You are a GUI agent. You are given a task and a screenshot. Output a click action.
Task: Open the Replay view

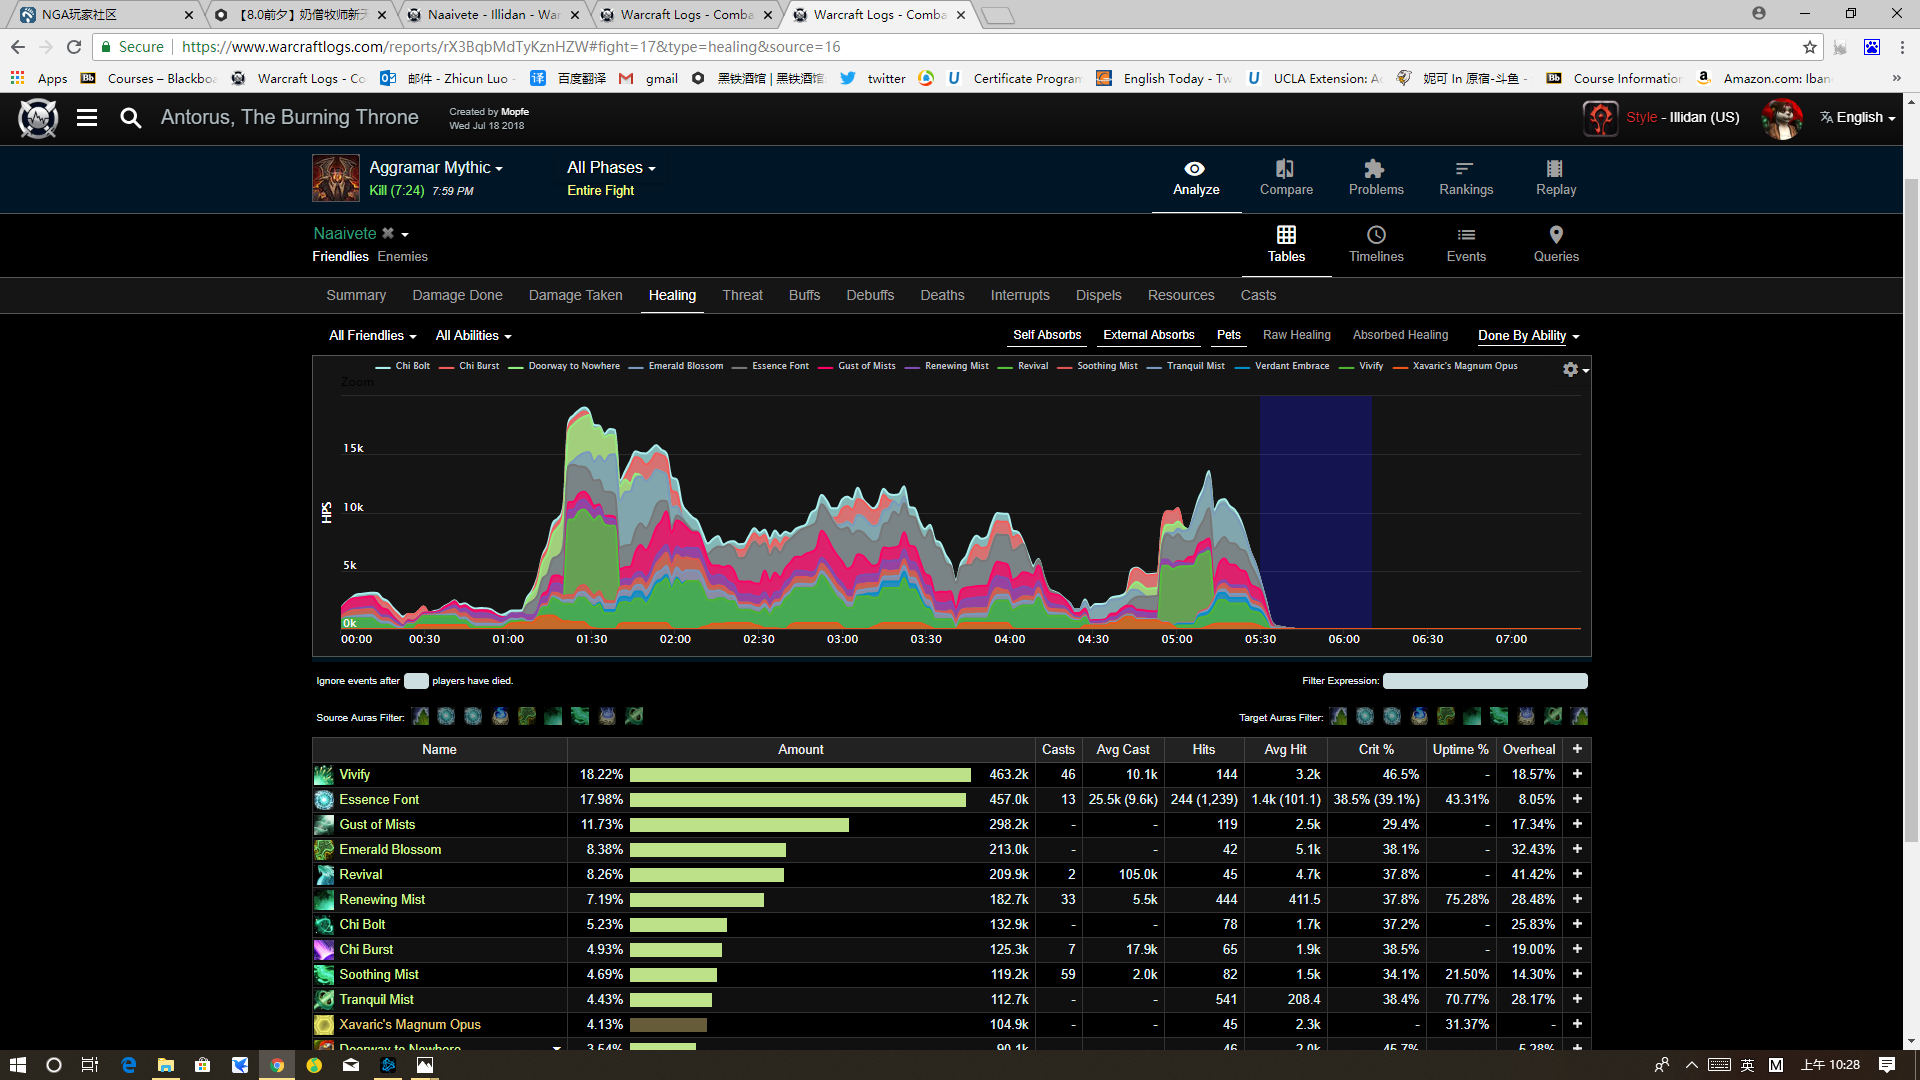(1556, 179)
